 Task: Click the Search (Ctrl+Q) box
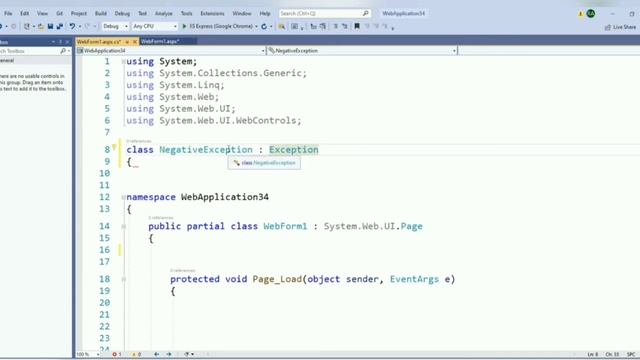[324, 13]
